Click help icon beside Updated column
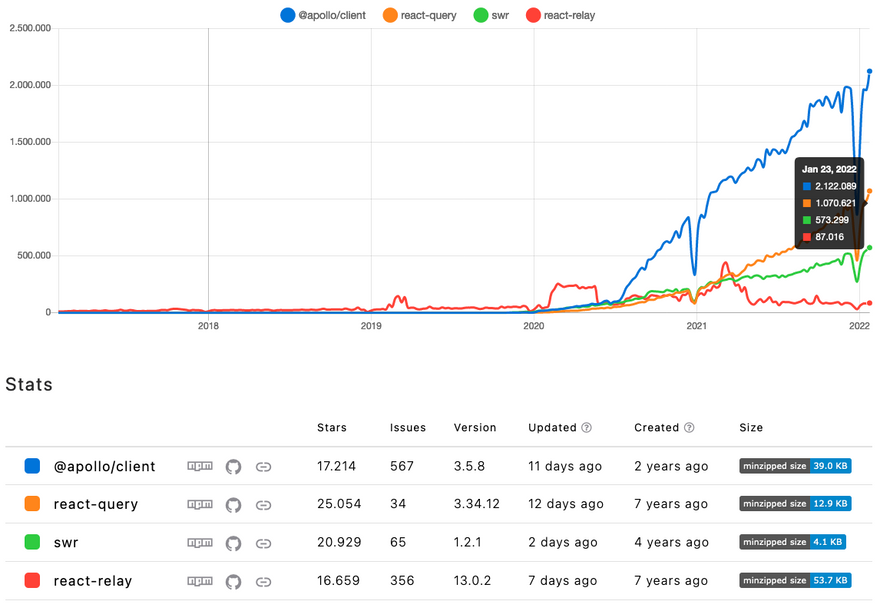 pyautogui.click(x=587, y=428)
